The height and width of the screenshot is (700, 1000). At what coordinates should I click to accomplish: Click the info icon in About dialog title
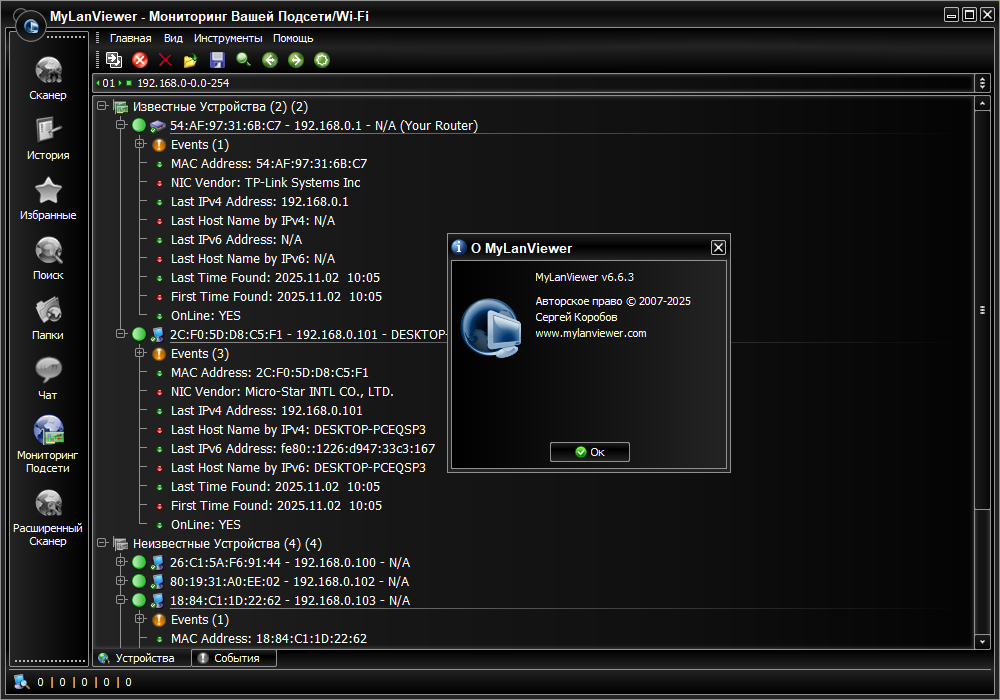pyautogui.click(x=459, y=247)
